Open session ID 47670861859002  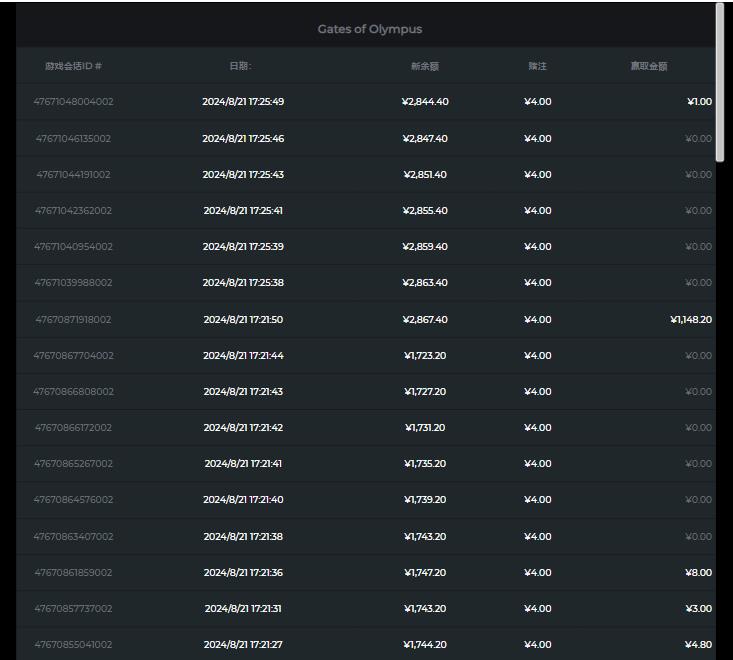pos(73,573)
